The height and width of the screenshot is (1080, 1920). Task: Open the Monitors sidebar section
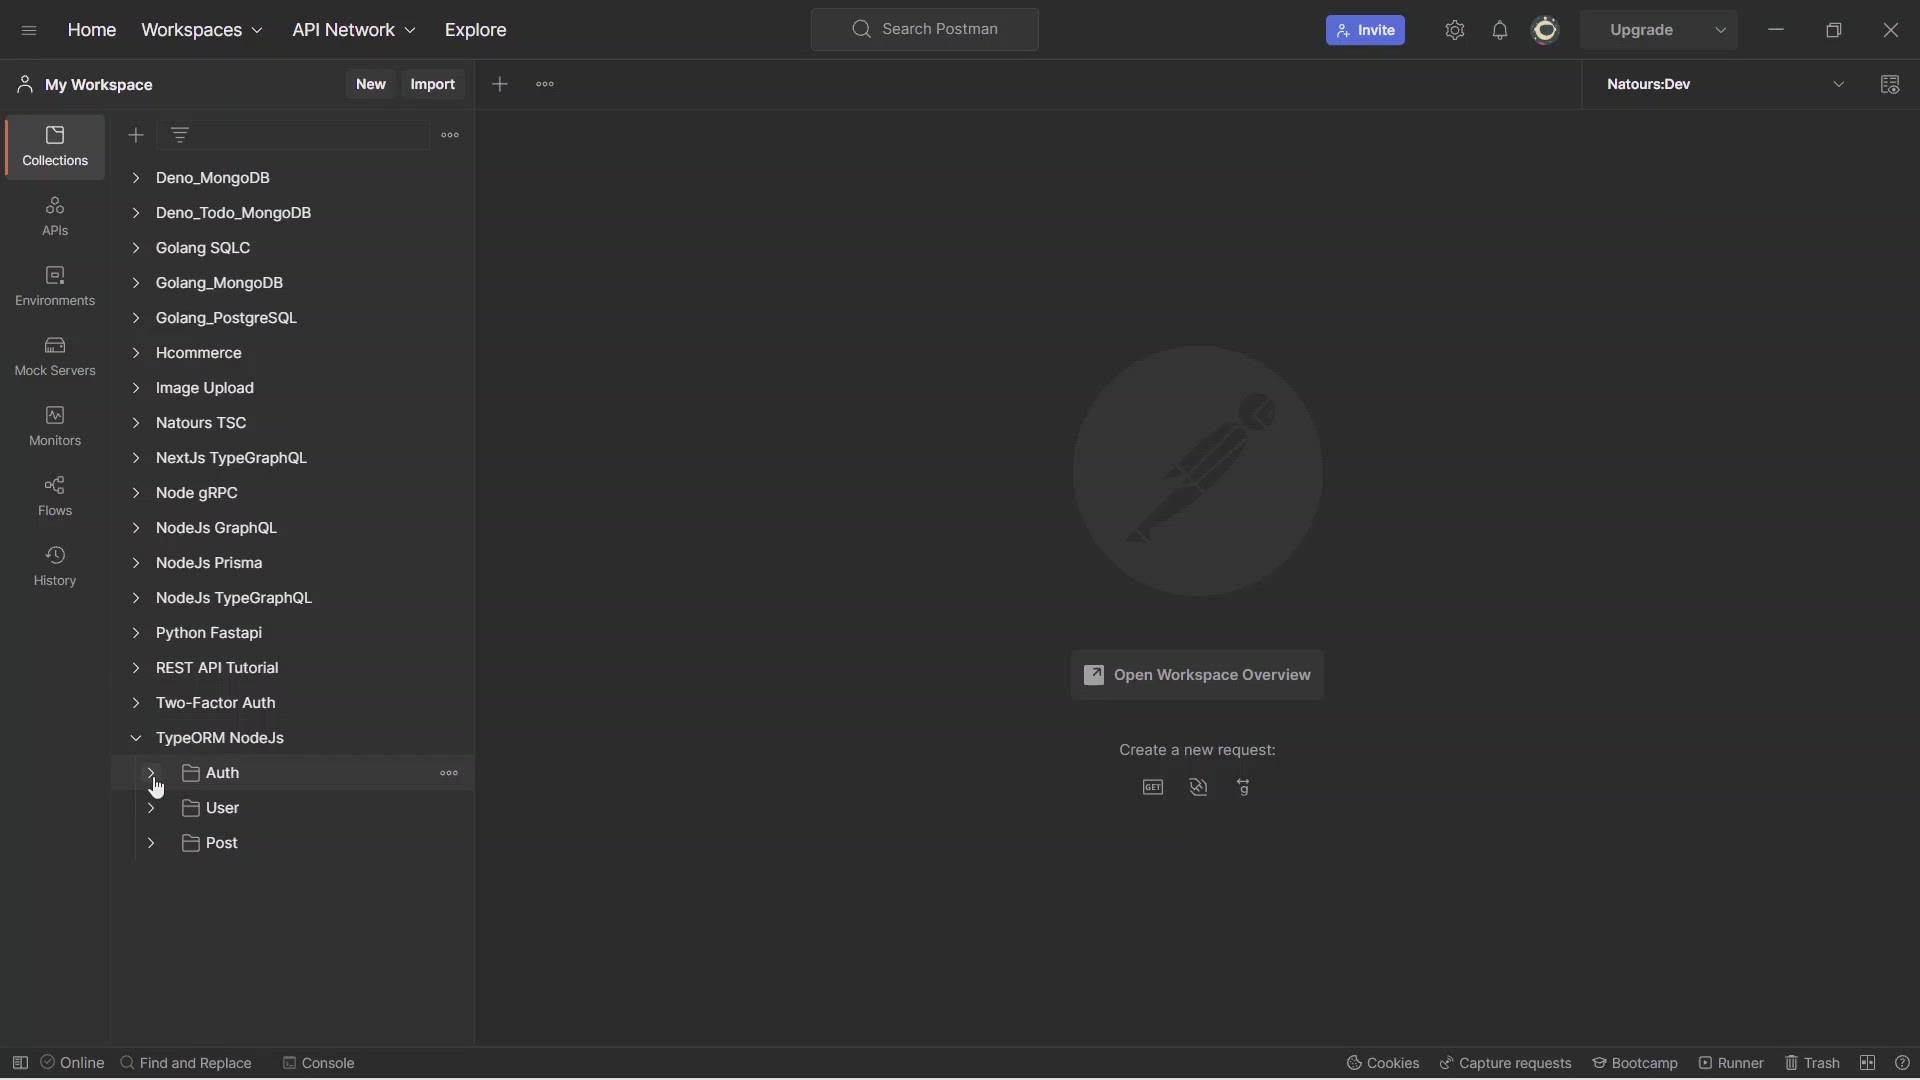pyautogui.click(x=55, y=427)
